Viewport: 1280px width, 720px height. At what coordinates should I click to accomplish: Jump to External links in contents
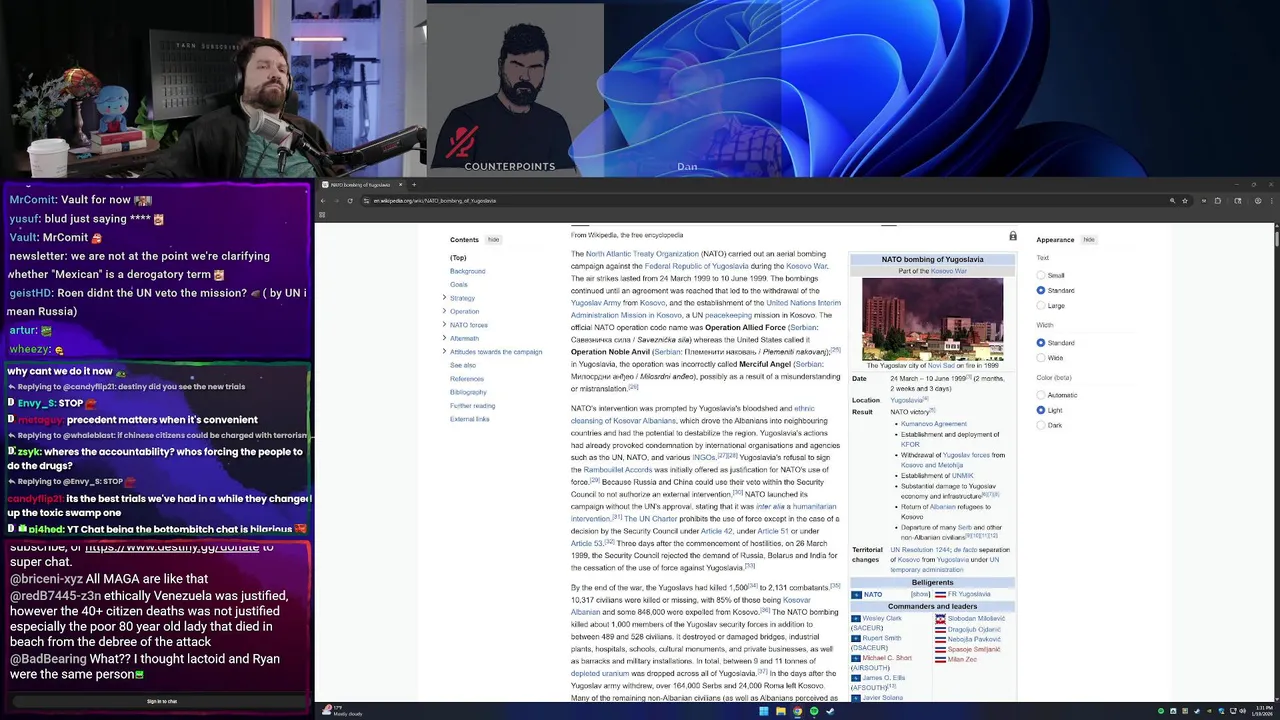pyautogui.click(x=470, y=419)
